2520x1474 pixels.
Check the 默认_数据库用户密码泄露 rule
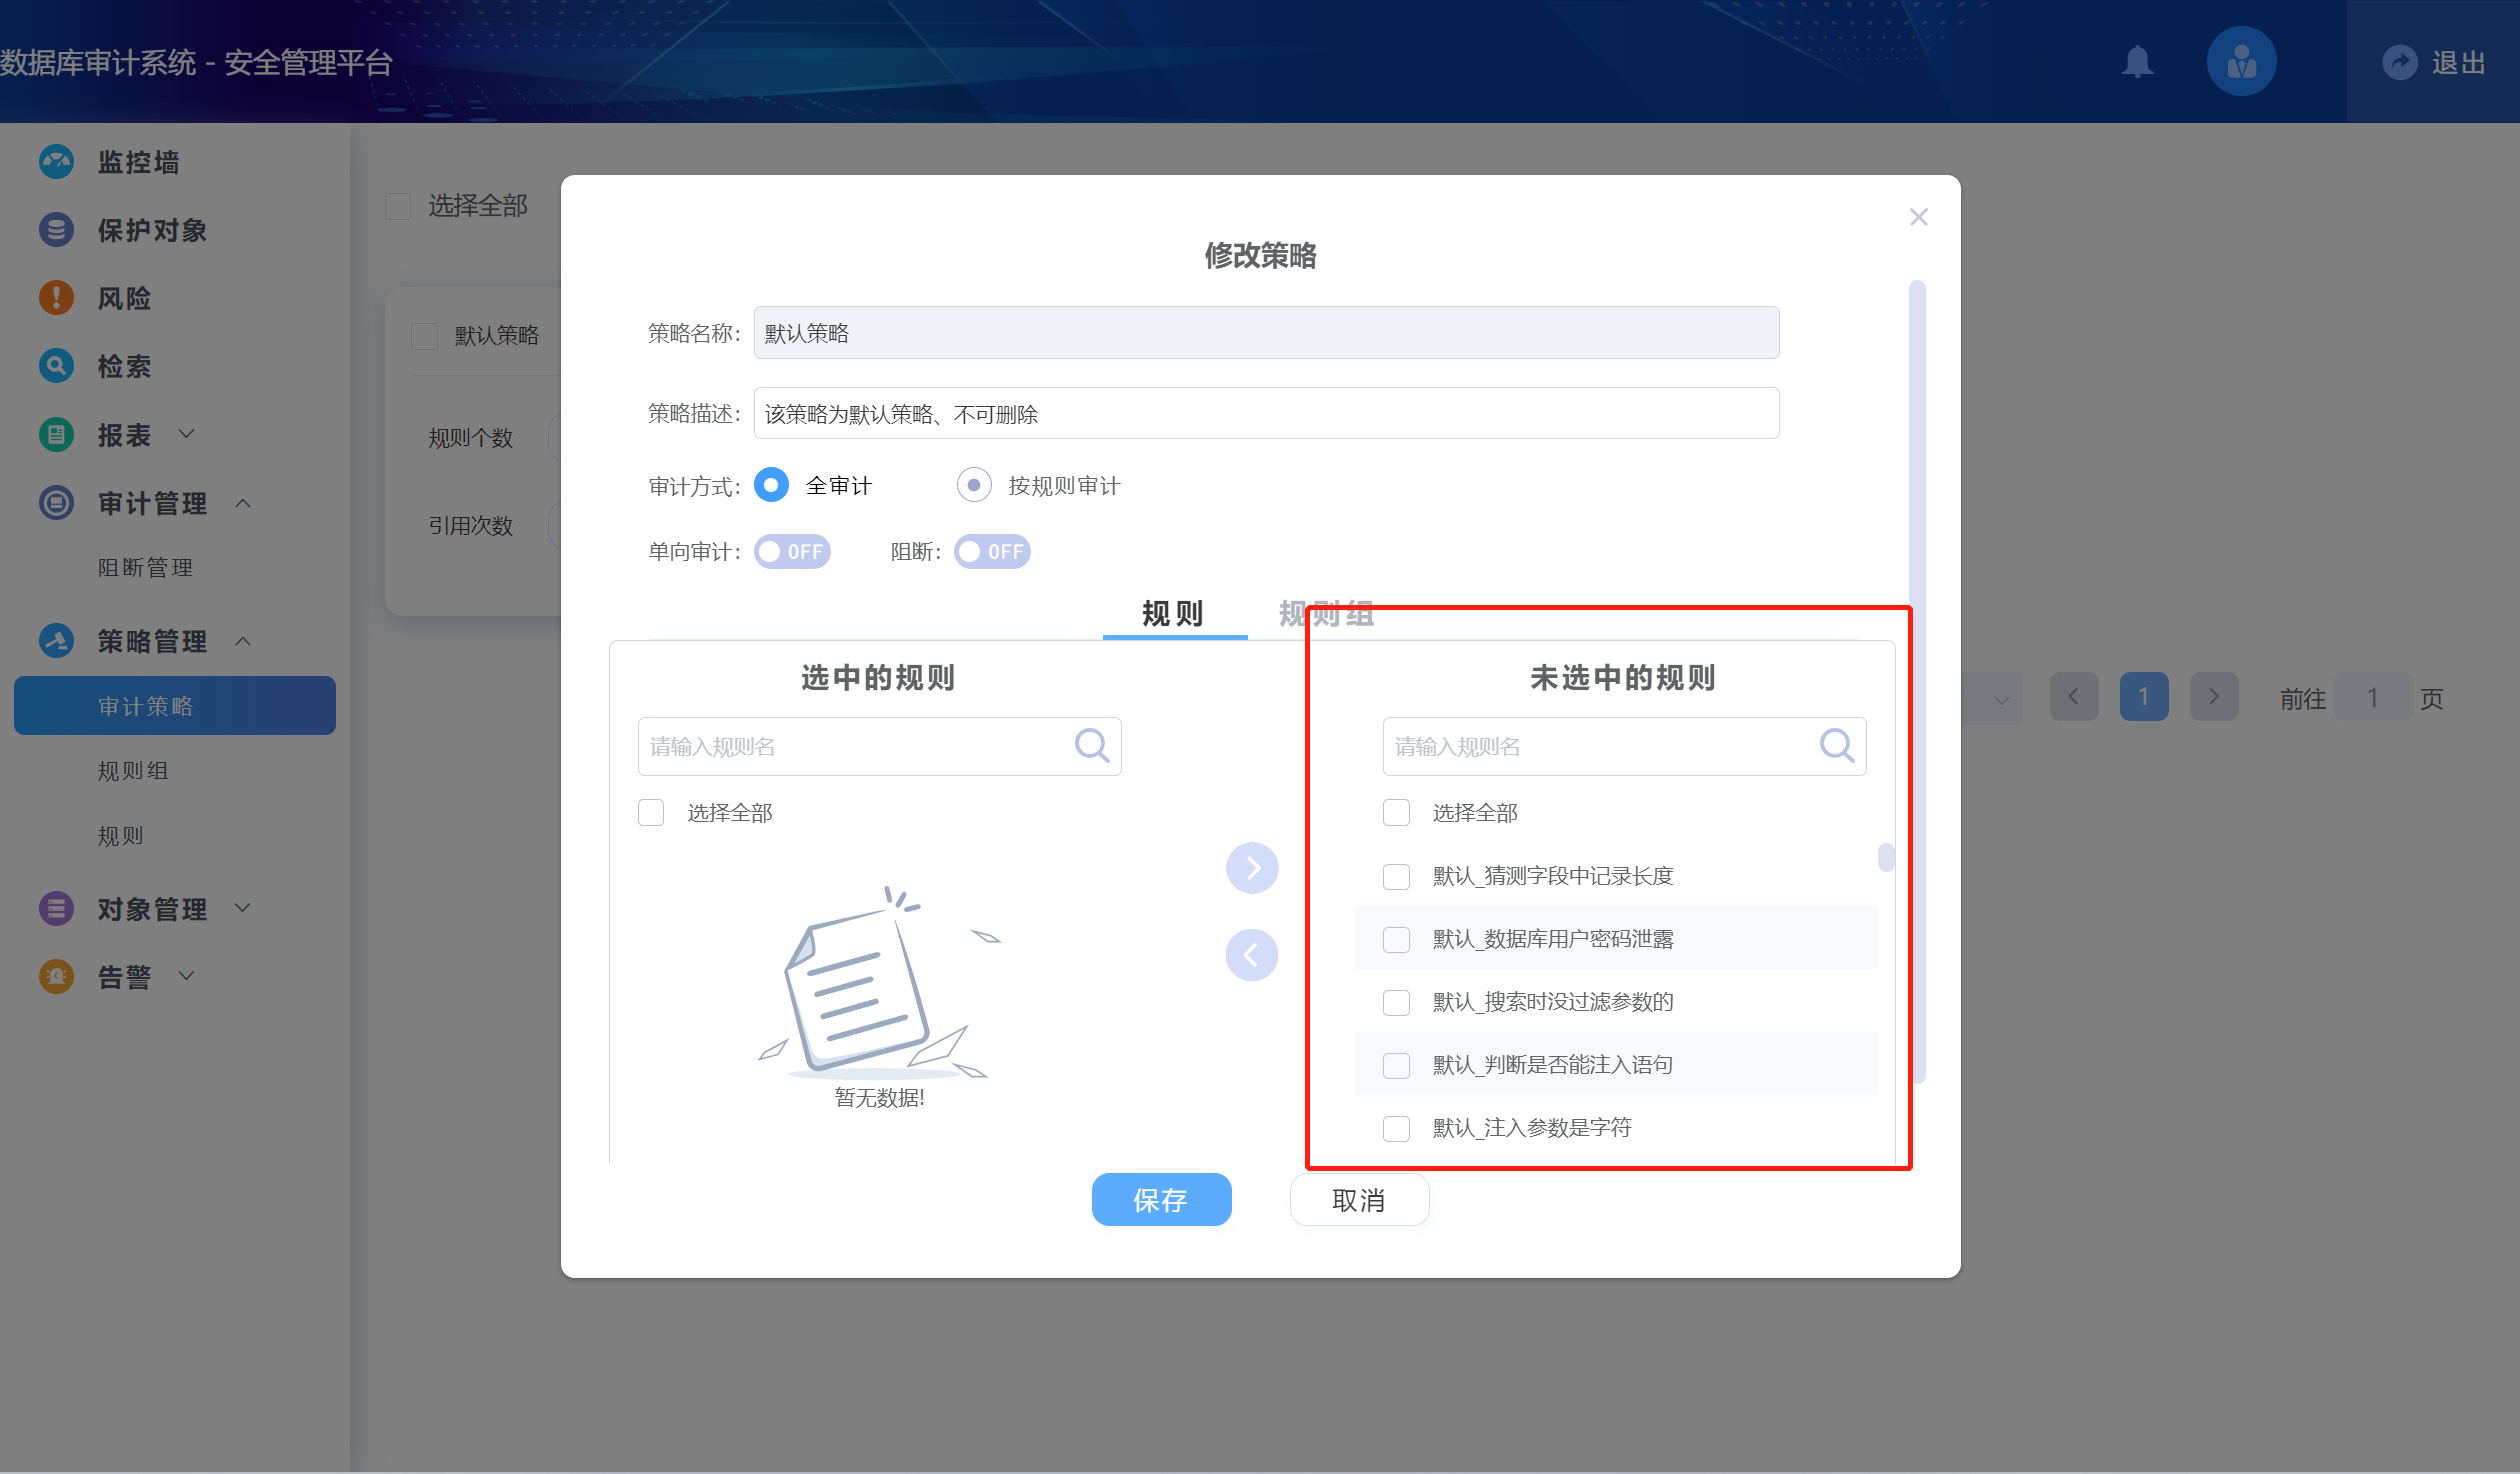[x=1396, y=939]
